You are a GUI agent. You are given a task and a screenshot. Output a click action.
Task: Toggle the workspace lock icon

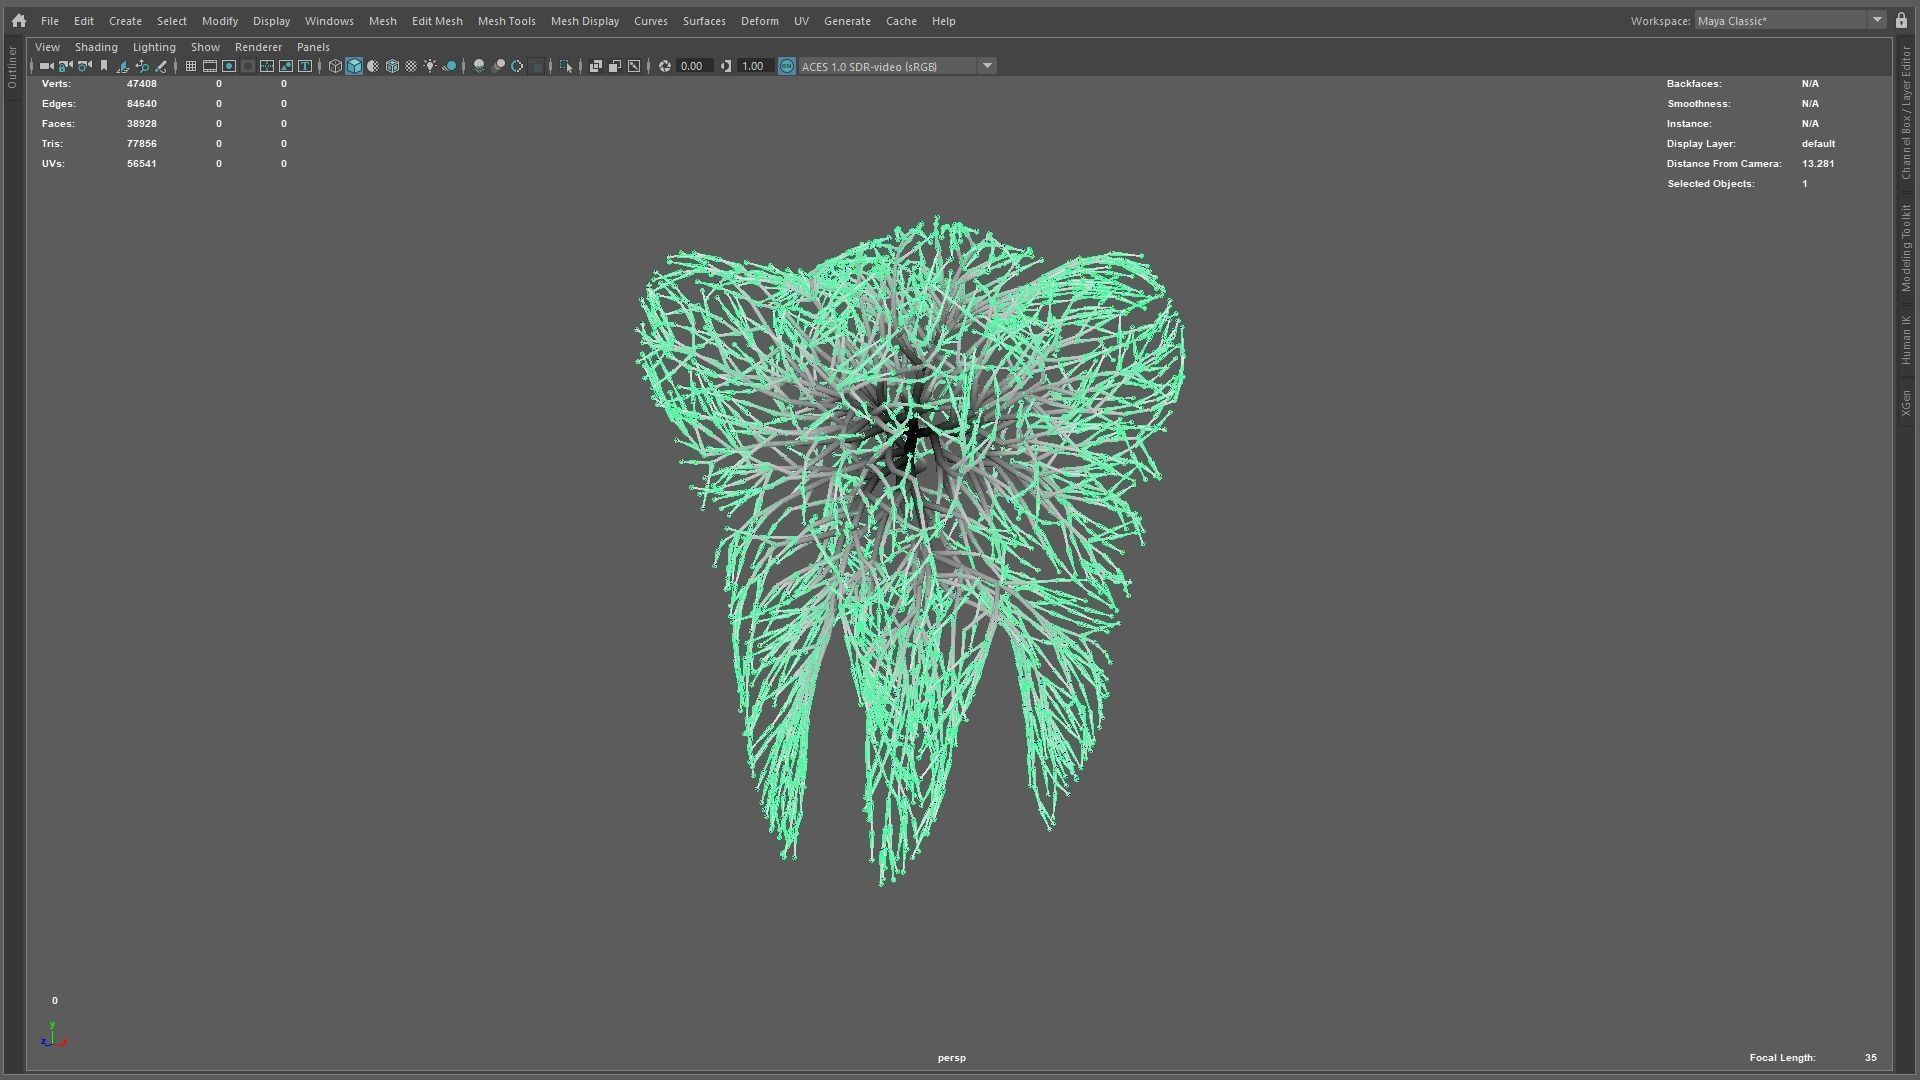1901,20
